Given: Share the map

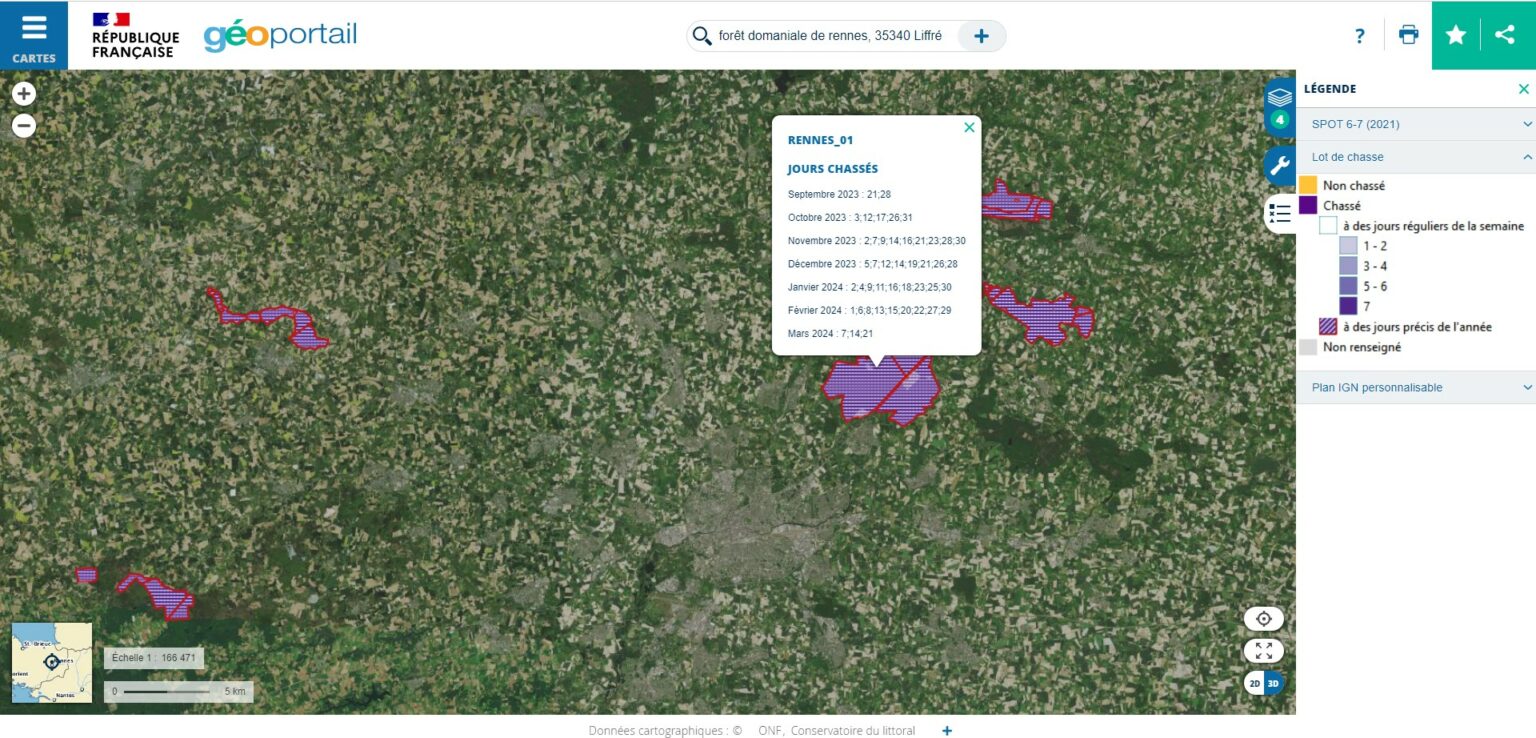Looking at the screenshot, I should pos(1505,35).
